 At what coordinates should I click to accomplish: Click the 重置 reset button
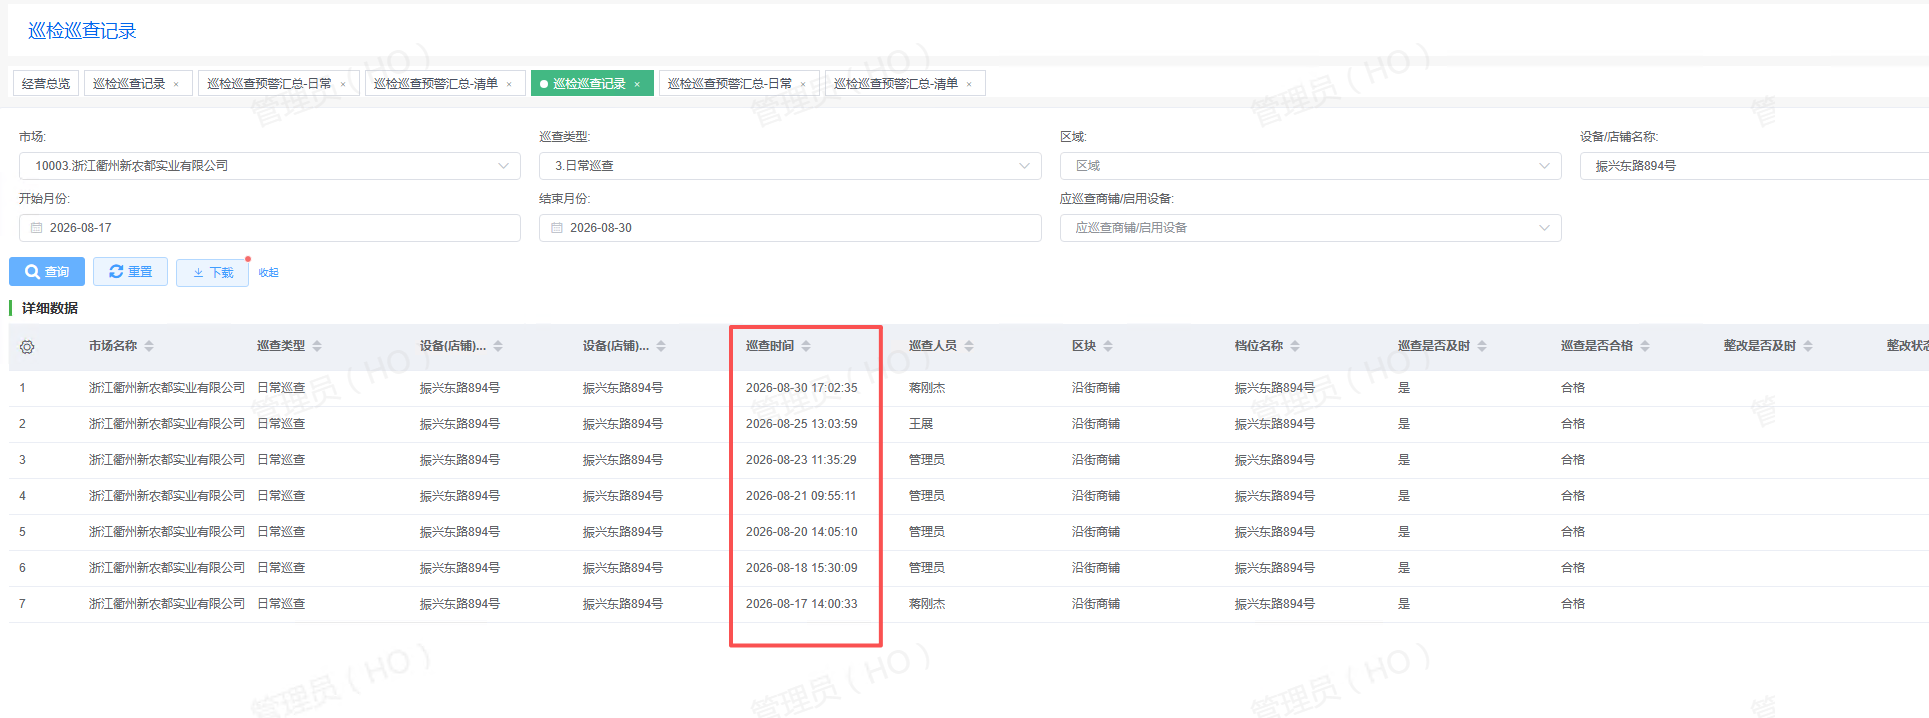[130, 272]
